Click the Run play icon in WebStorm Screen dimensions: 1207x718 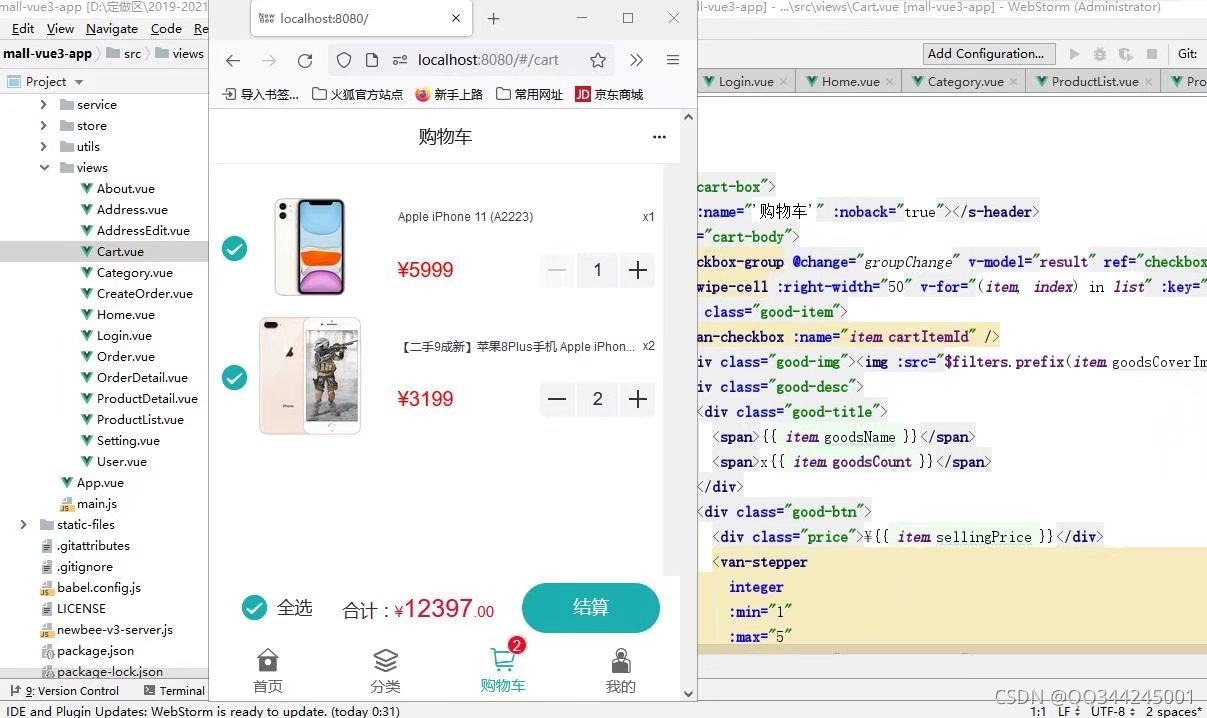pos(1075,54)
